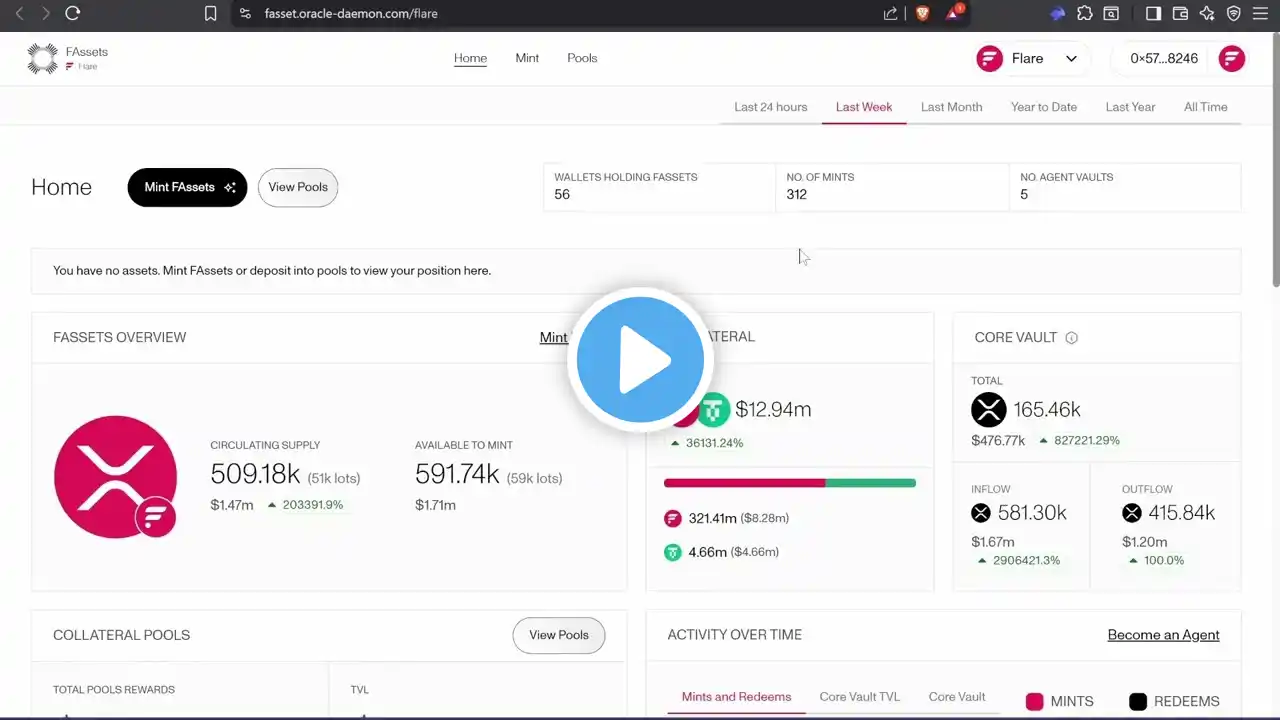Image resolution: width=1280 pixels, height=720 pixels.
Task: Open the 0×57...8246 wallet account menu
Action: (x=1180, y=58)
